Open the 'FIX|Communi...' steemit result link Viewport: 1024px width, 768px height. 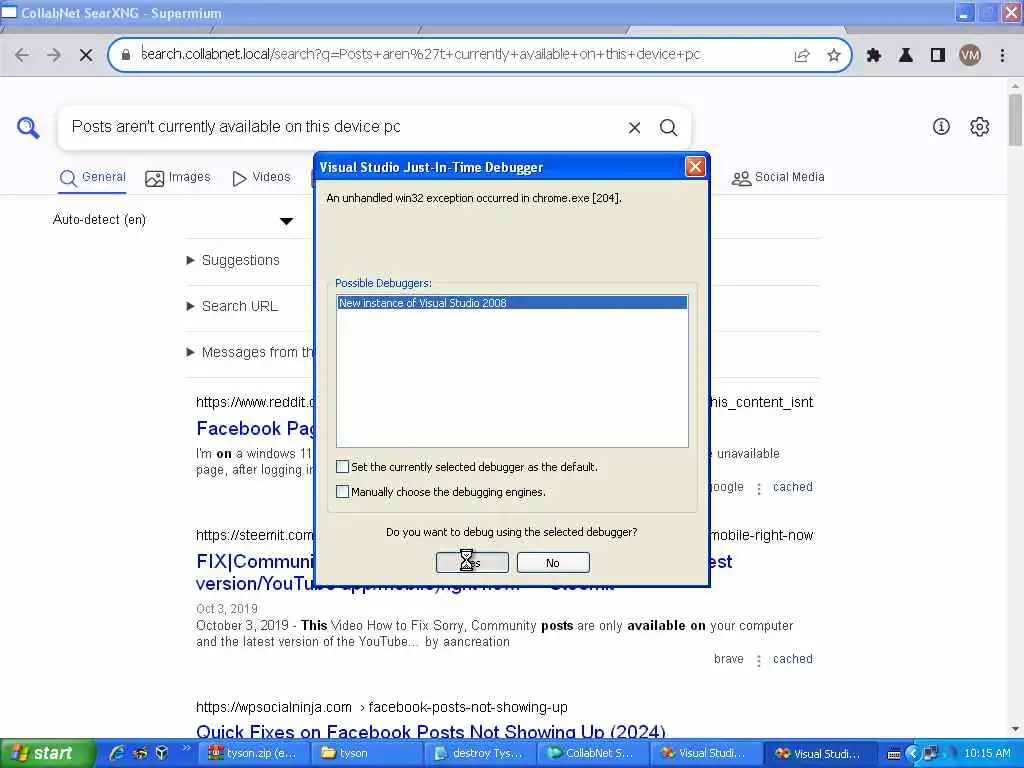(255, 562)
